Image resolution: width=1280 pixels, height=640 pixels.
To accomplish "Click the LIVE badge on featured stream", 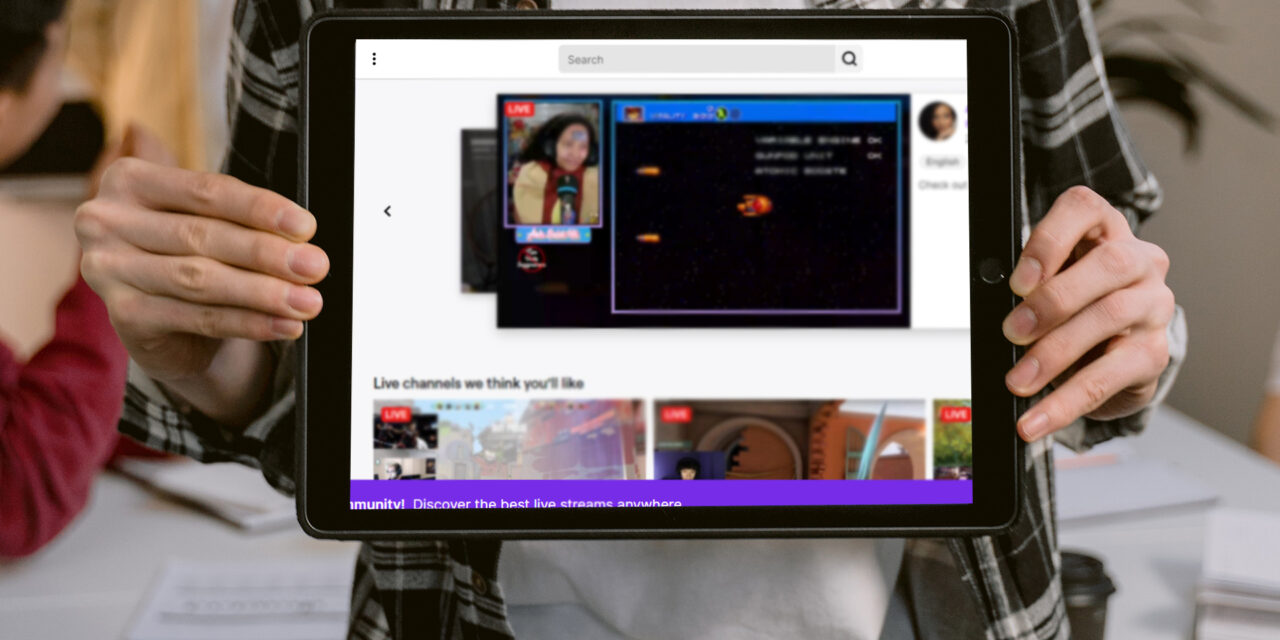I will click(519, 109).
